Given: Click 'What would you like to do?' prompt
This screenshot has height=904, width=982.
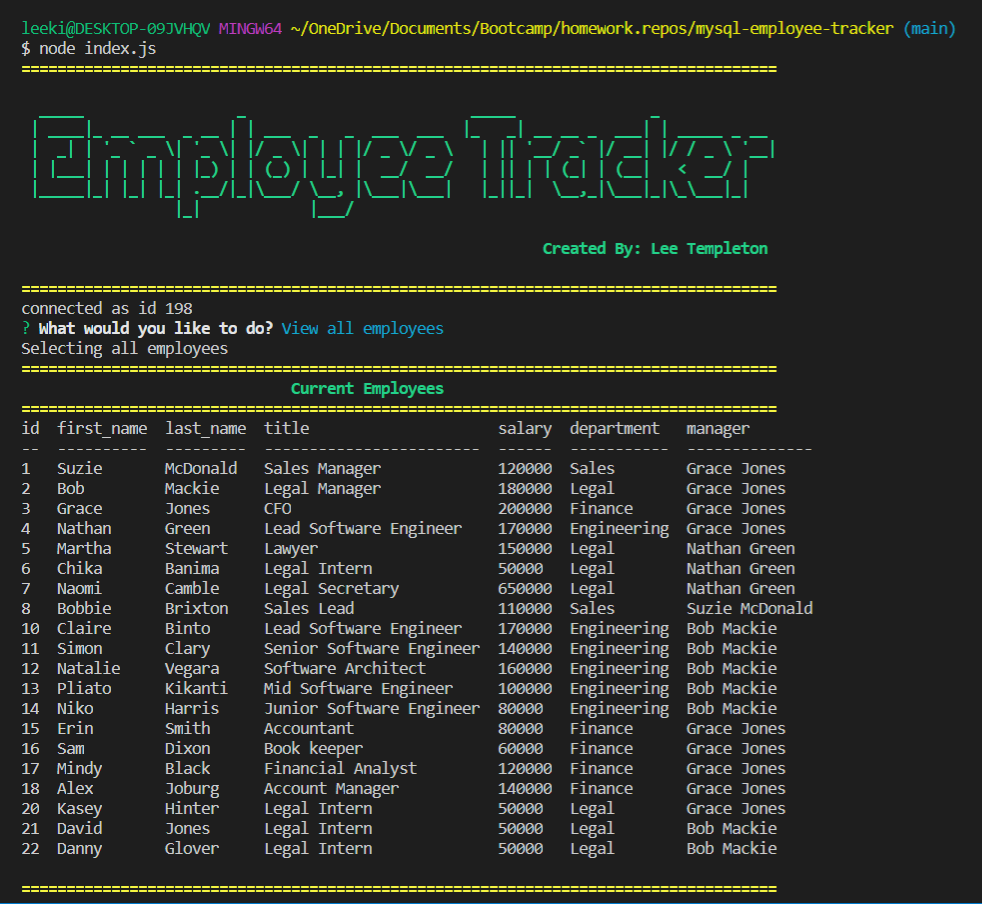Looking at the screenshot, I should (156, 328).
